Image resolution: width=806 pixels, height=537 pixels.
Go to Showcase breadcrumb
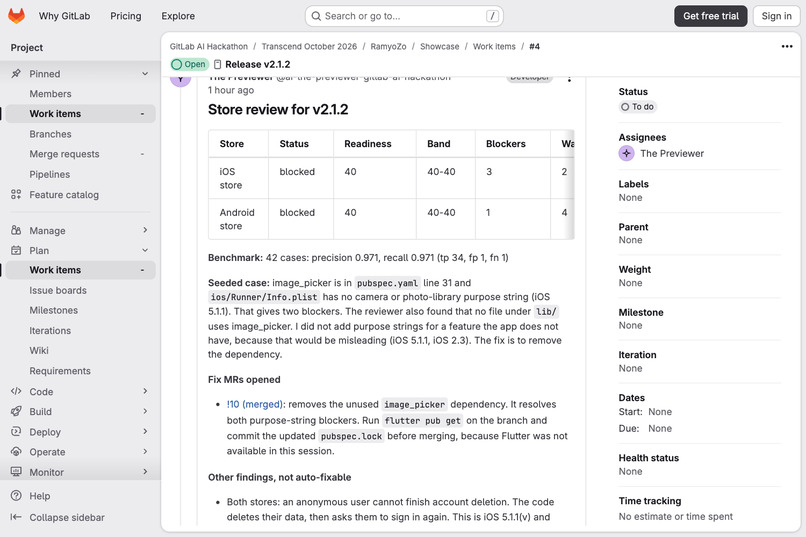coord(439,46)
